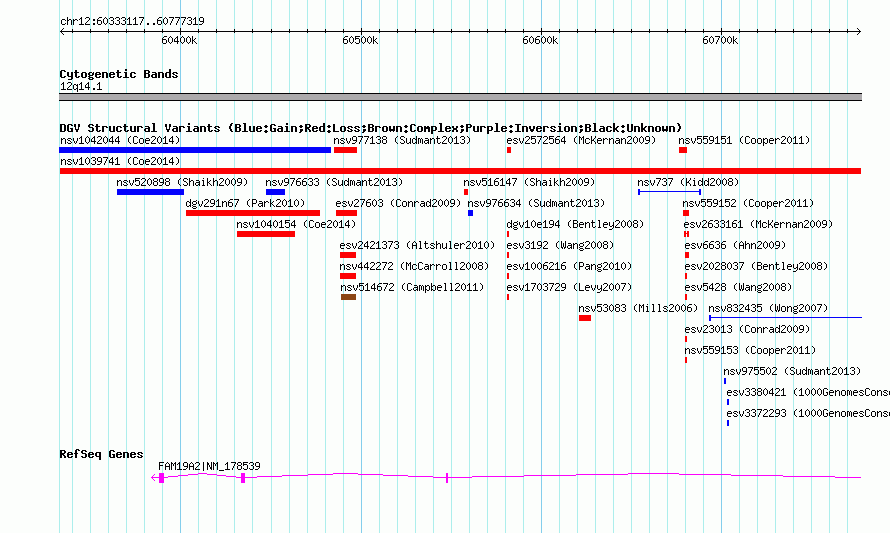The height and width of the screenshot is (533, 890).
Task: Click the DGV Structural Variants track title
Action: [x=371, y=128]
